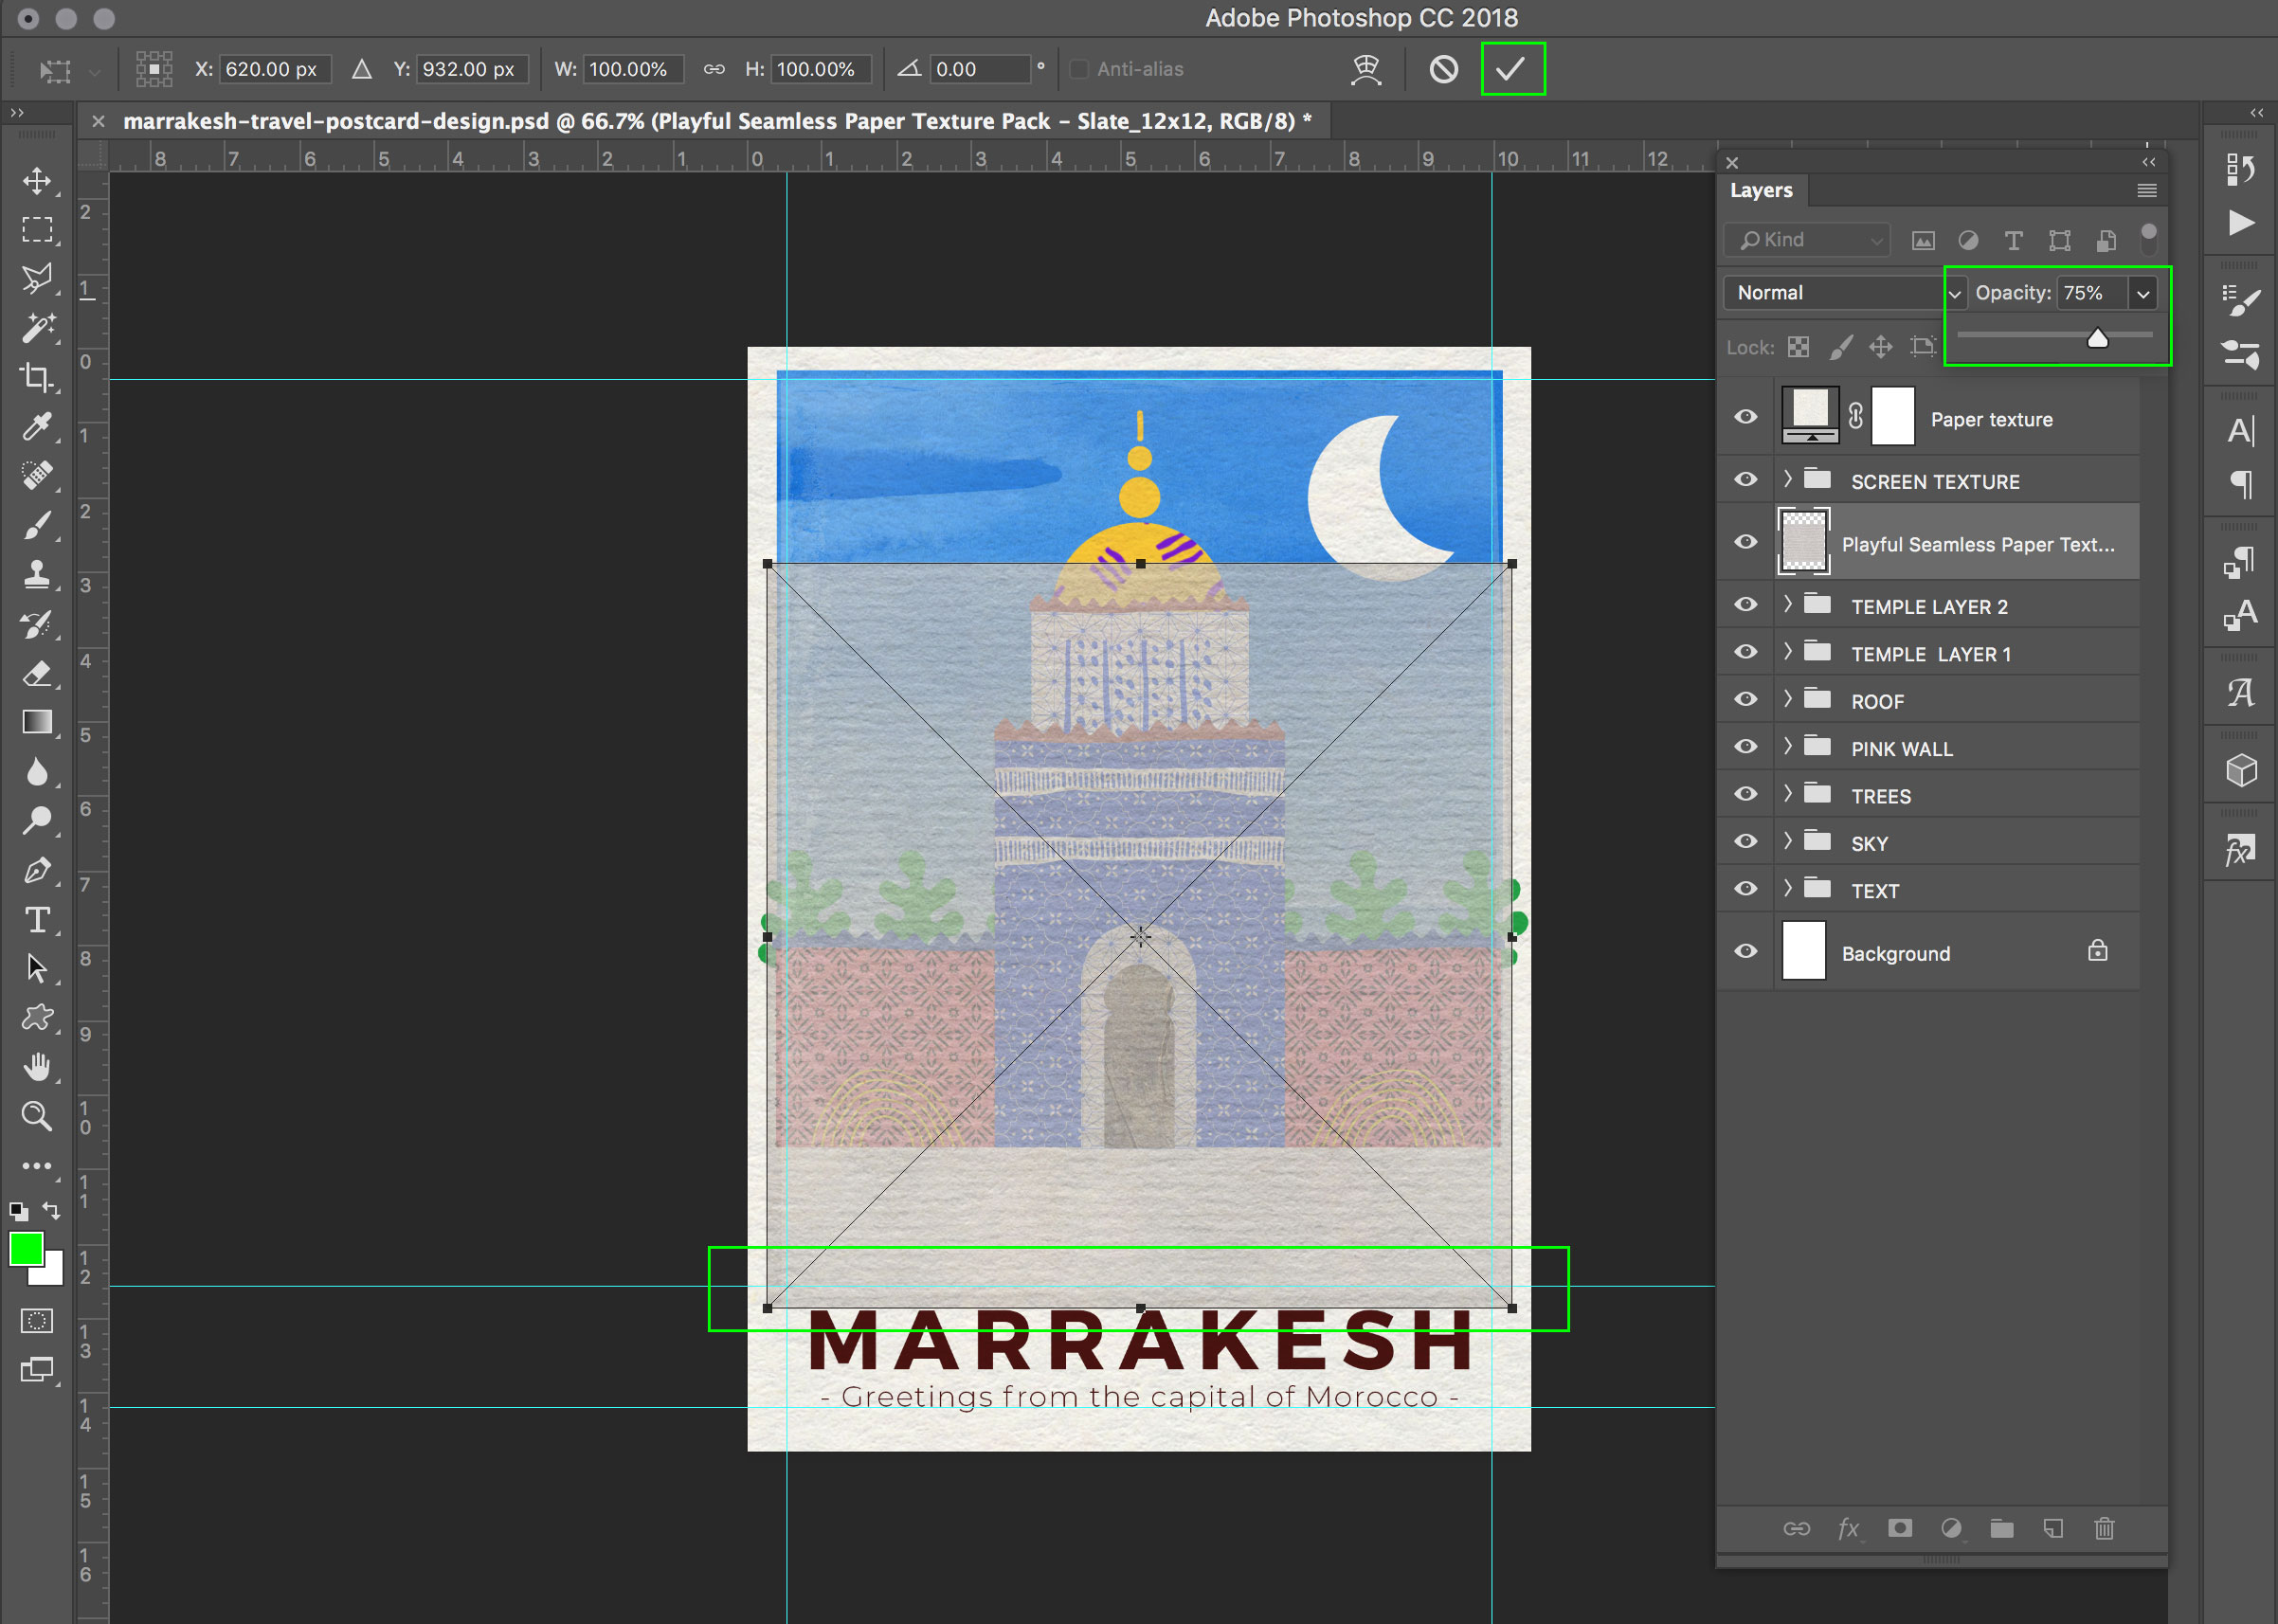Filter layers by type layers
2278x1624 pixels.
tap(2013, 240)
